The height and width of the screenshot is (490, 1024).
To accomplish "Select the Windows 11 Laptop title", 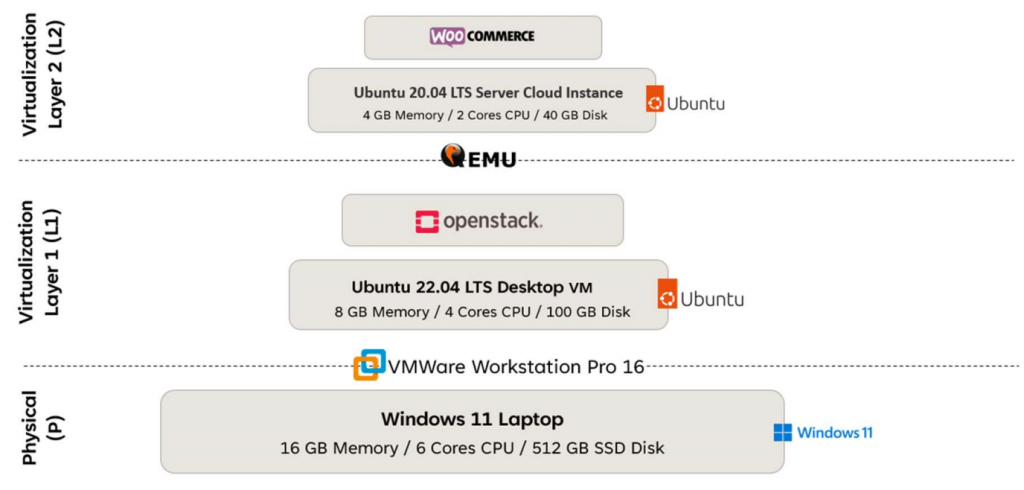I will click(x=472, y=419).
